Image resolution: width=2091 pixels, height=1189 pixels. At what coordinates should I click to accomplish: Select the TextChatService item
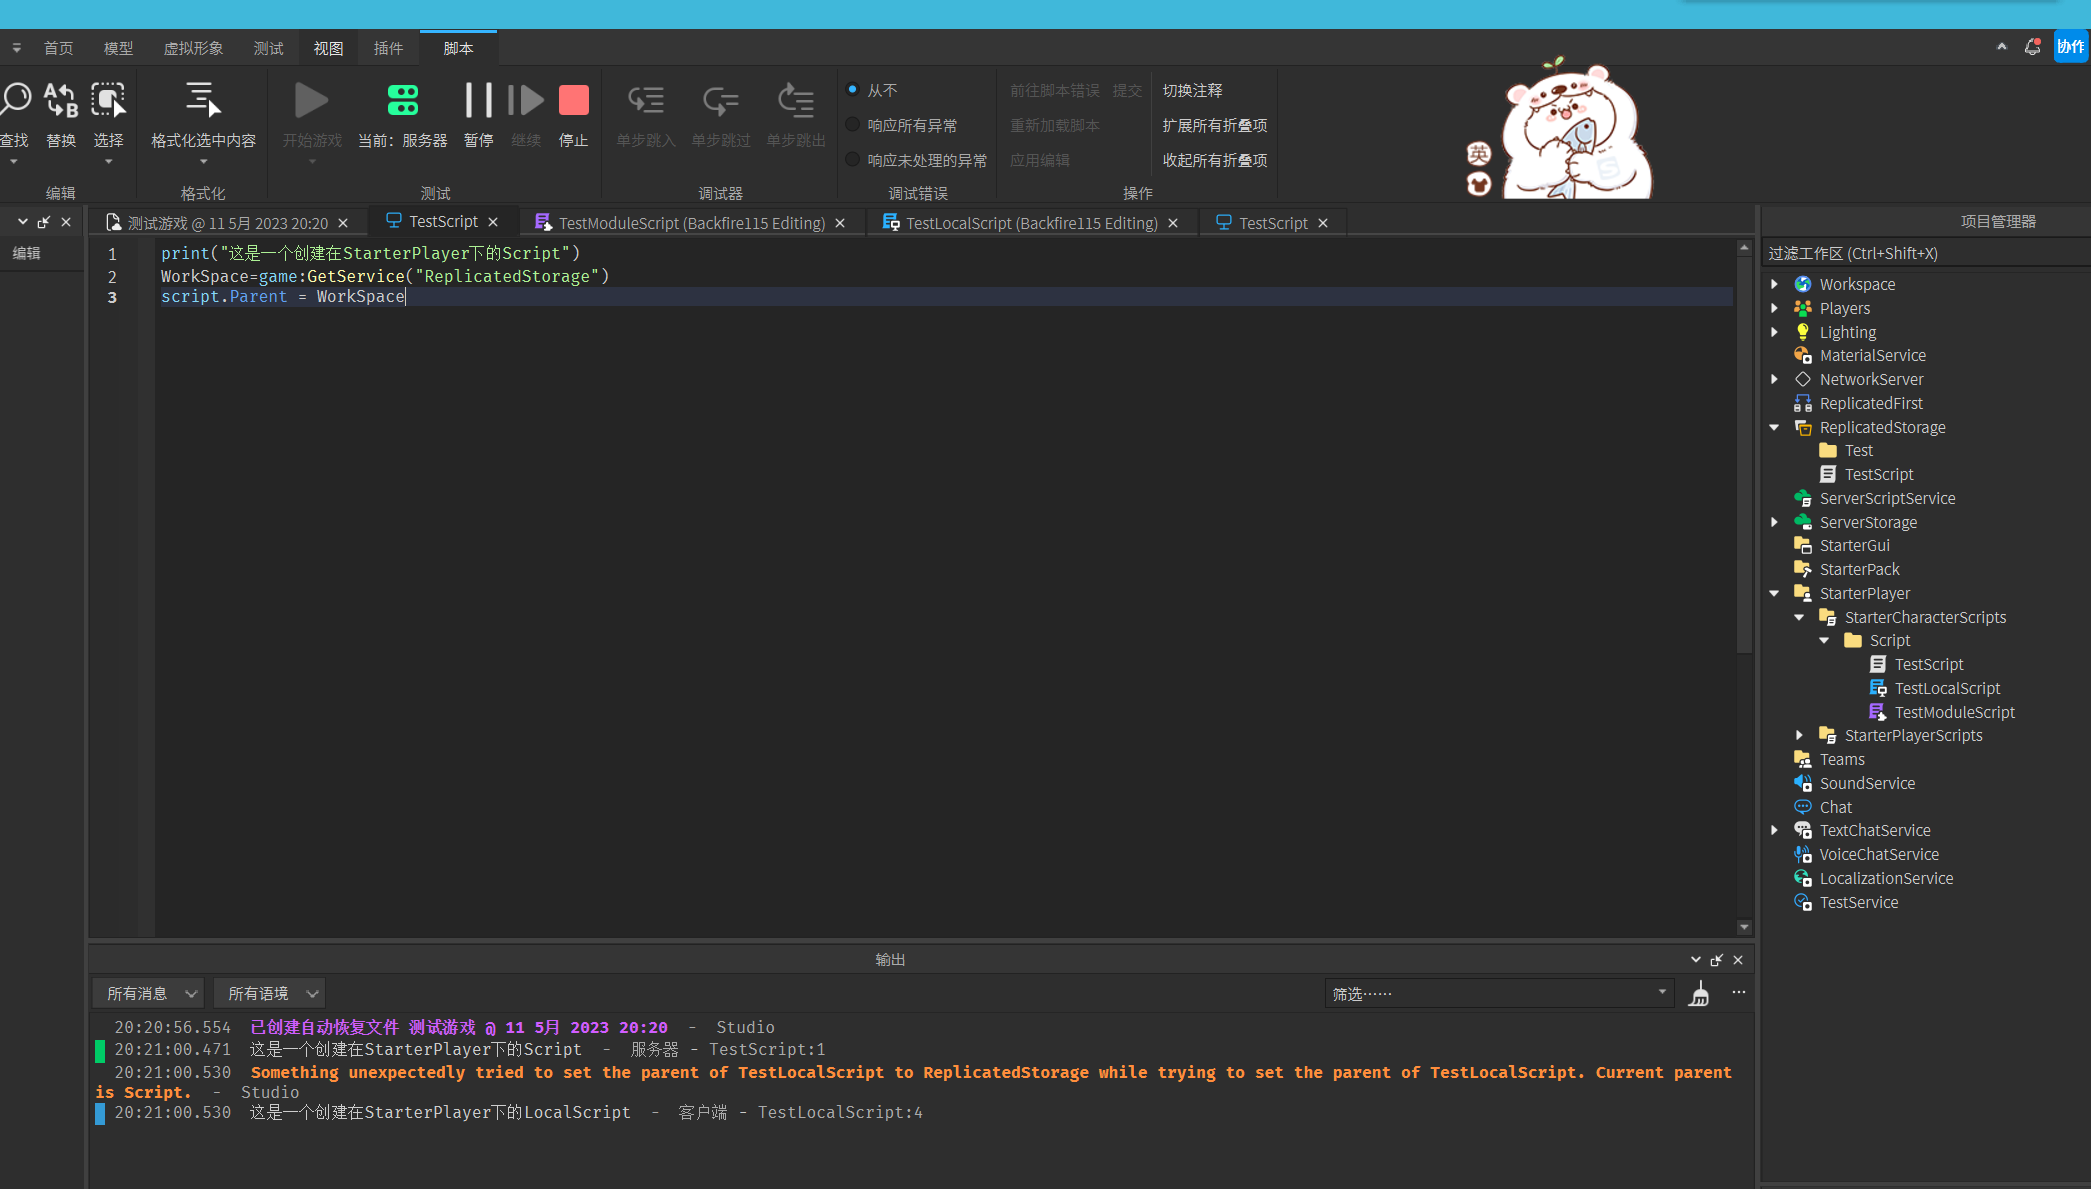coord(1875,830)
